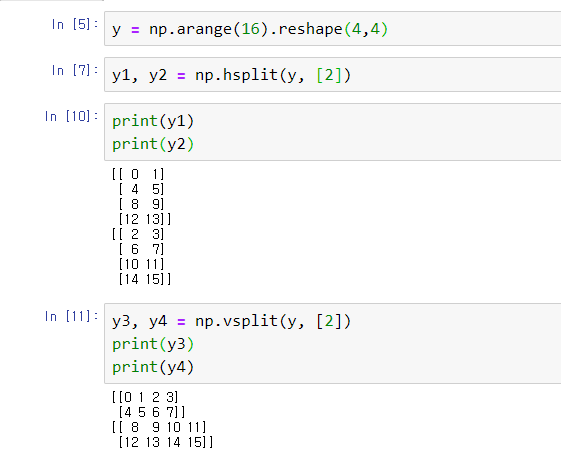Image resolution: width=561 pixels, height=453 pixels.
Task: Click output row [ 8 9]
Action: click(x=141, y=204)
